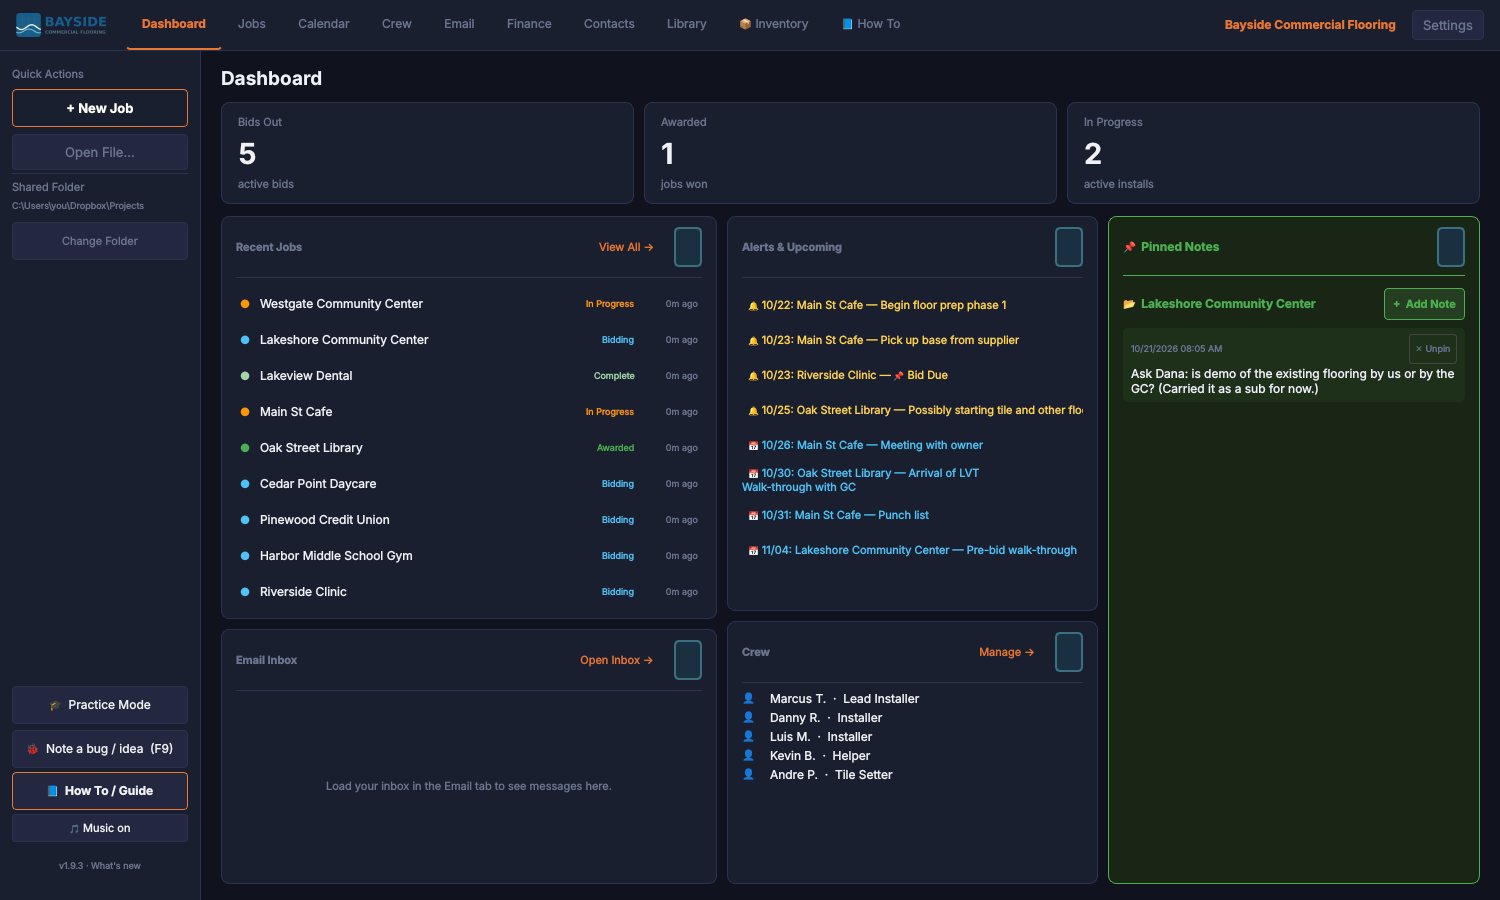Screen dimensions: 1500x900
Task: Click the blank square button in Pinned Notes header
Action: tap(1451, 247)
